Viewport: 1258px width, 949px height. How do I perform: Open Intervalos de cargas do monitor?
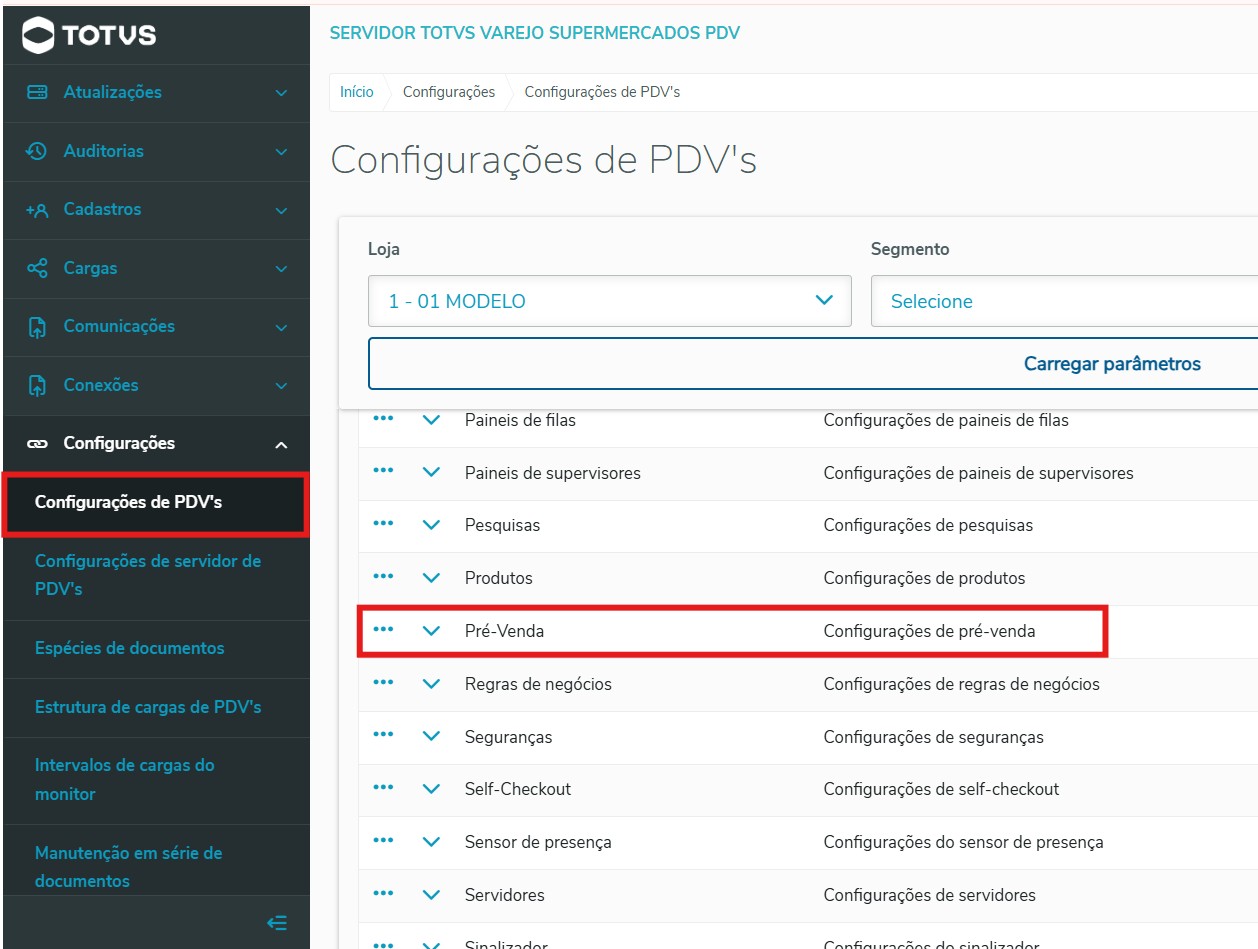click(x=156, y=780)
